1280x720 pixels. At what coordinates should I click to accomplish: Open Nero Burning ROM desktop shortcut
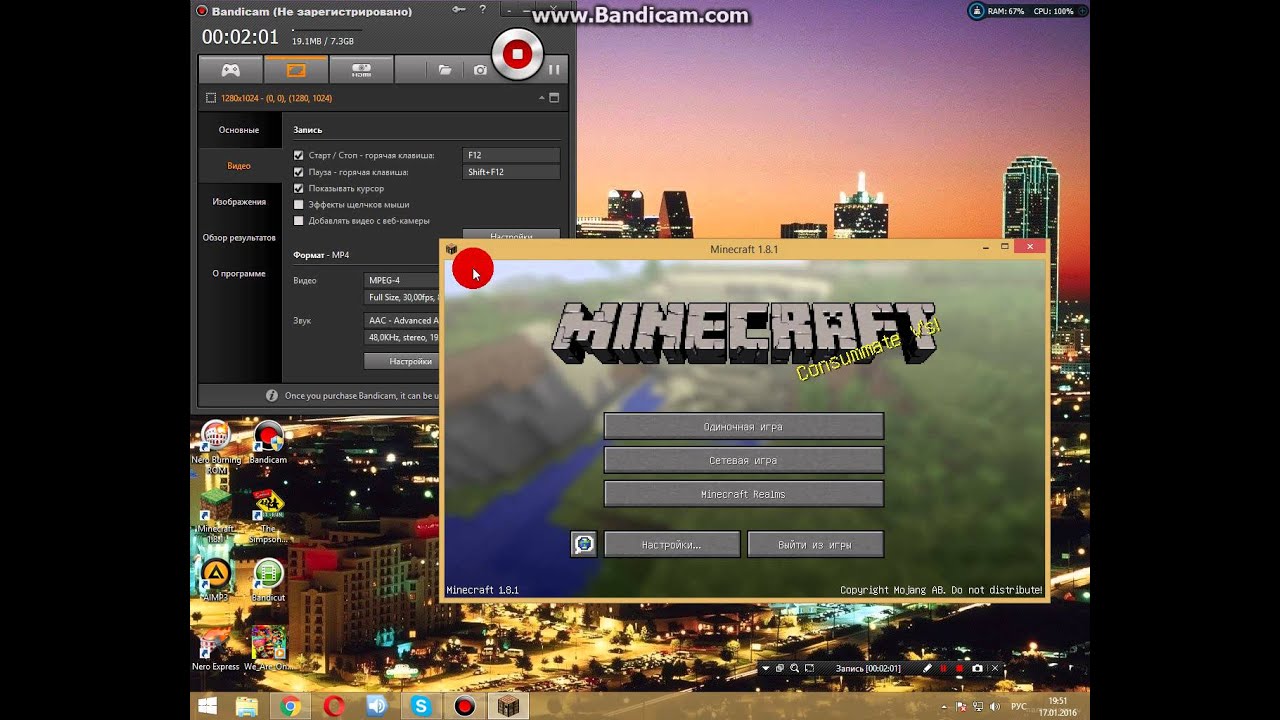click(216, 447)
